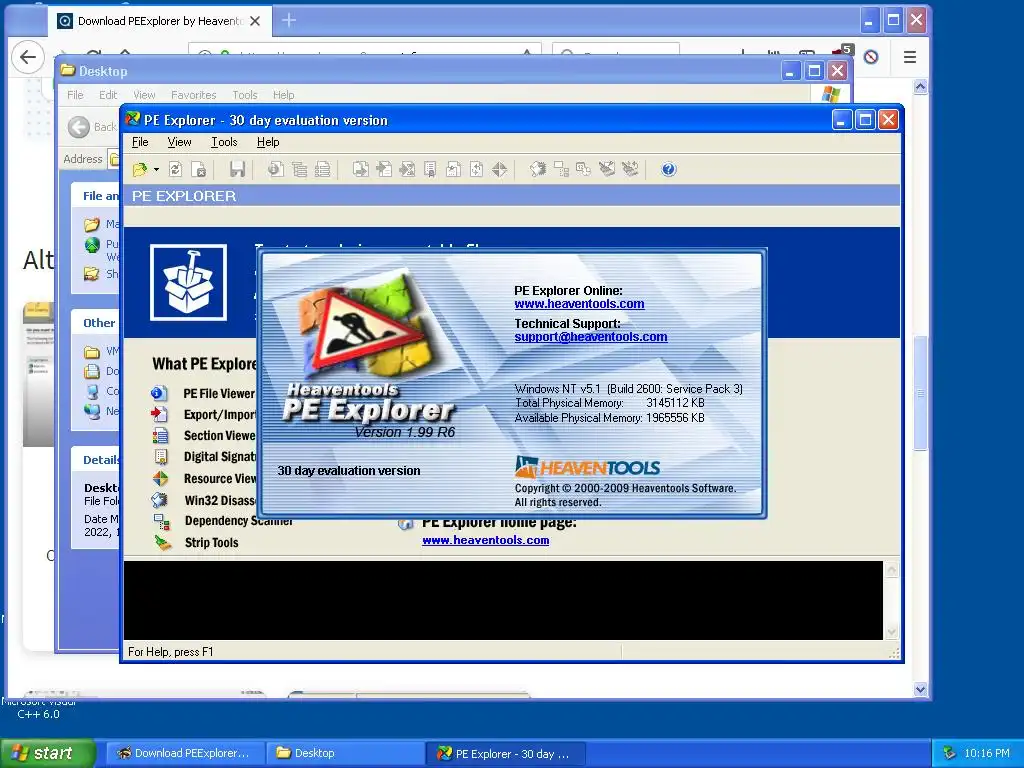Click the Disassembler toolbar icon

point(537,170)
